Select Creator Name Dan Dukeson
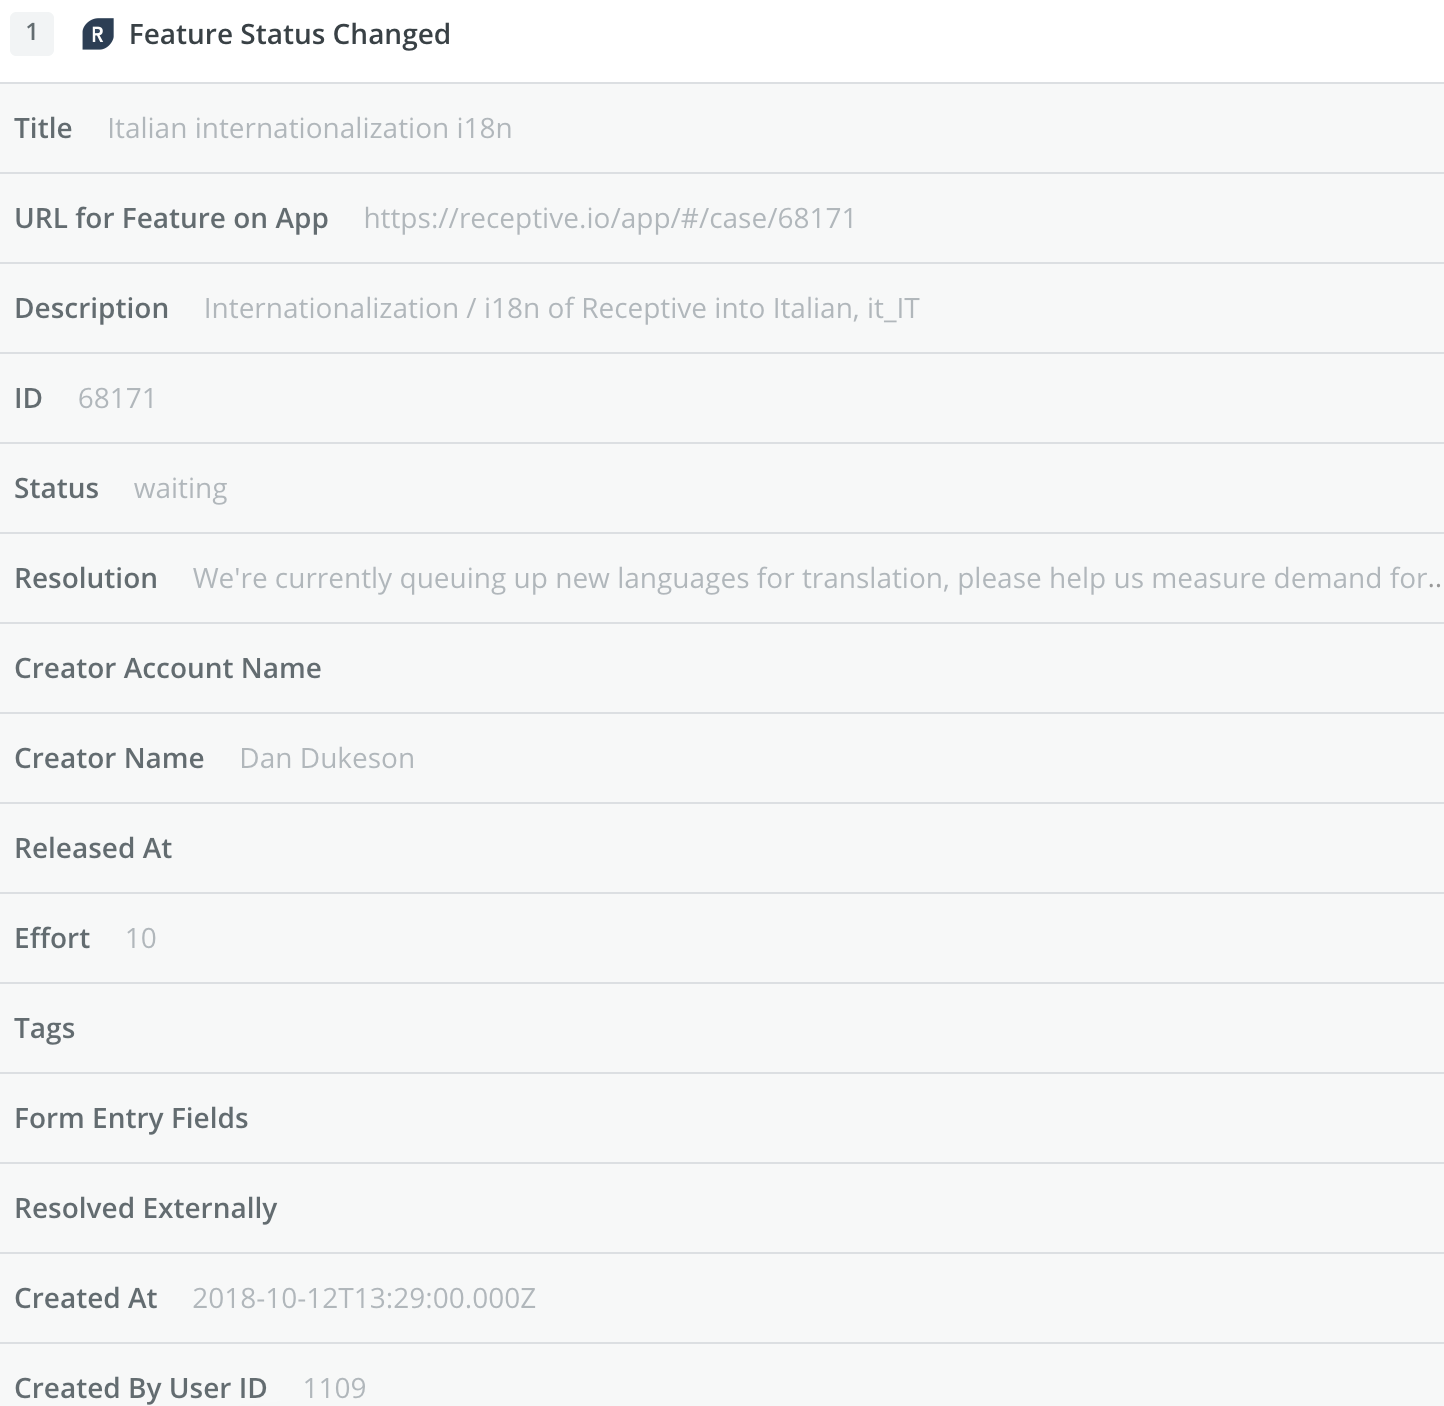 (327, 758)
